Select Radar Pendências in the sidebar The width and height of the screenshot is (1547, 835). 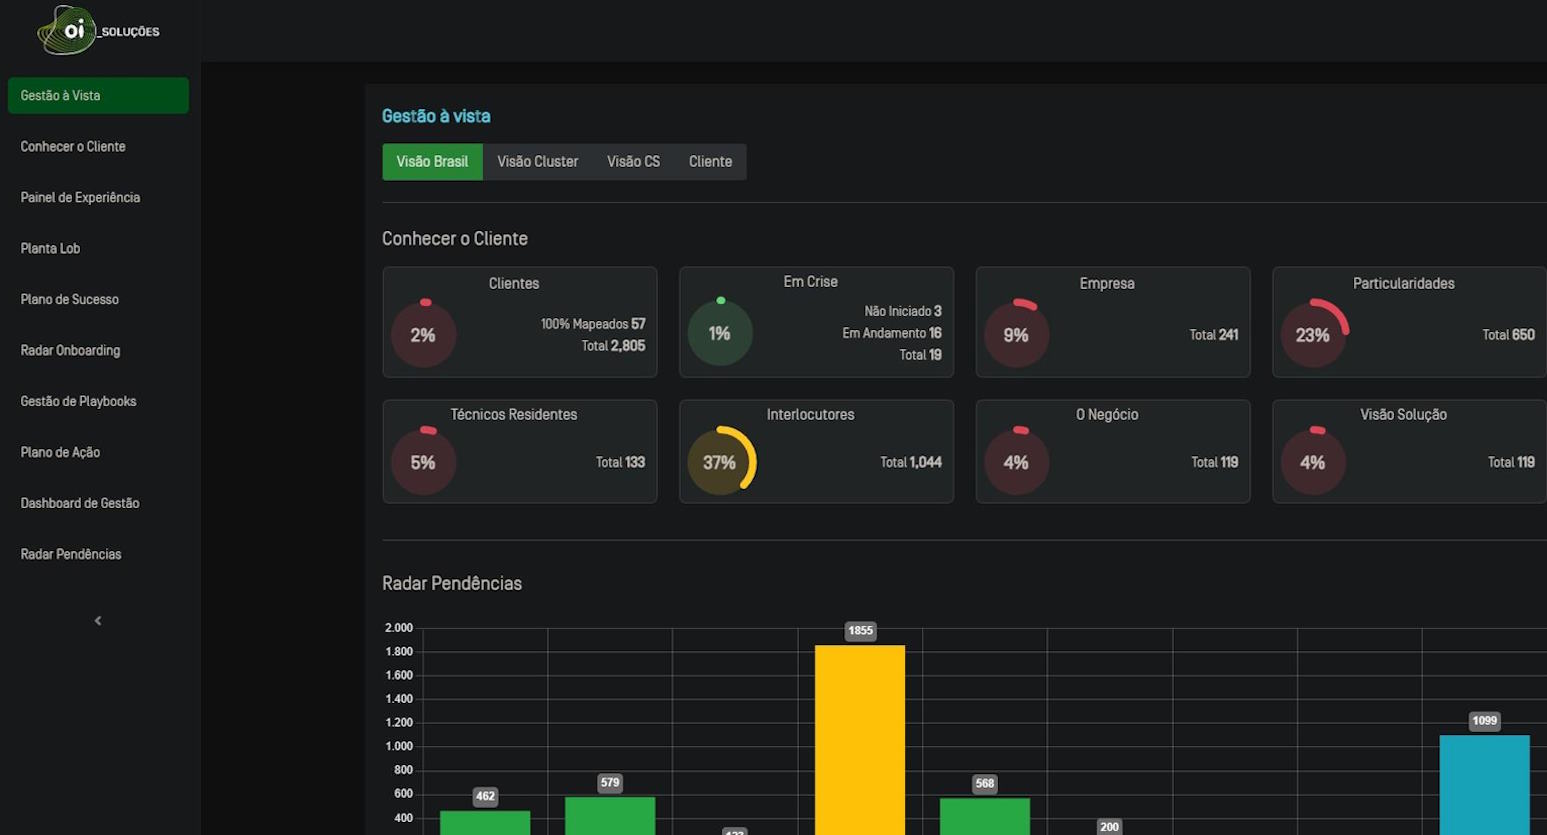coord(71,555)
